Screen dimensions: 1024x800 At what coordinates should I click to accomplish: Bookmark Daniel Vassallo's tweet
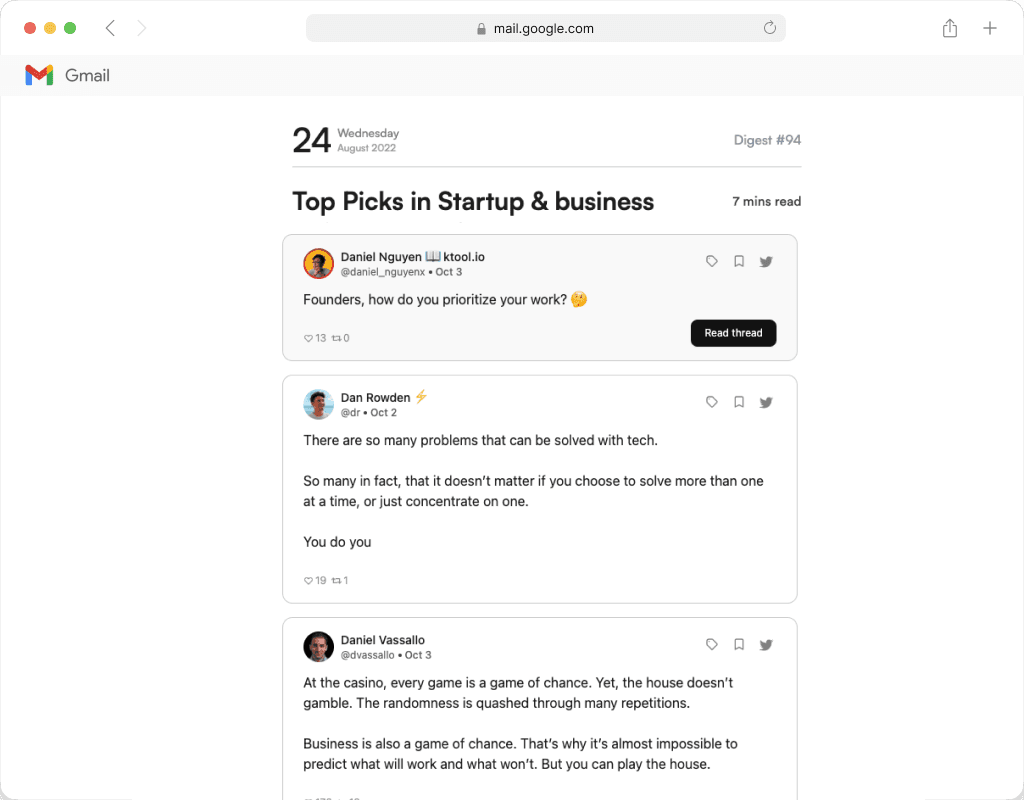pyautogui.click(x=739, y=644)
